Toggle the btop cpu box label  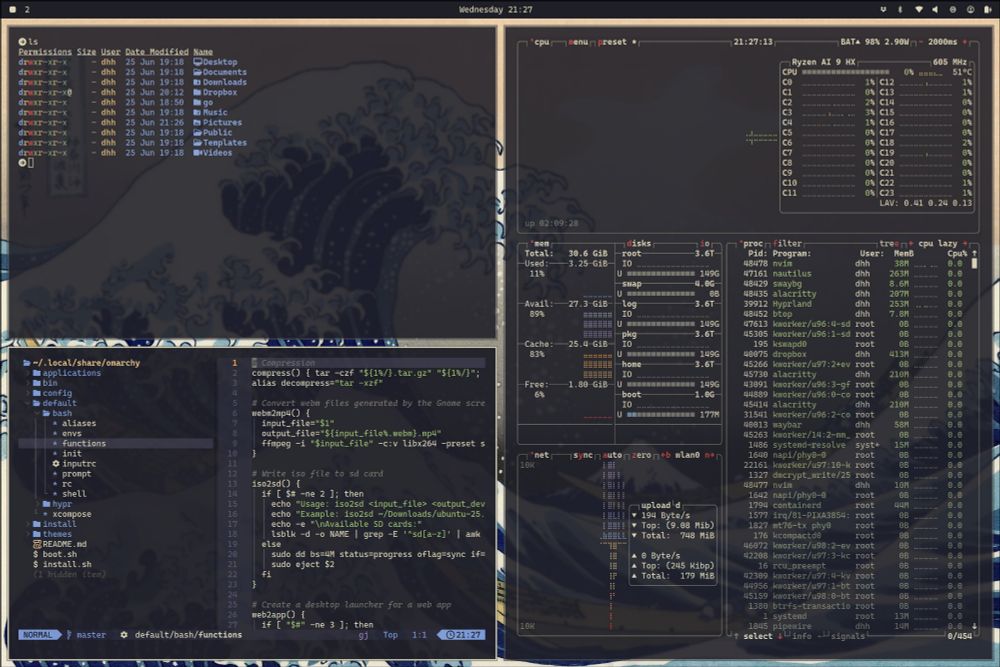[x=542, y=42]
